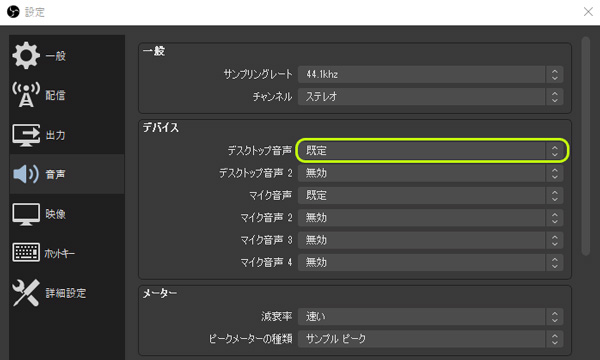Screen dimensions: 600x360
Task: Open the サンプリングレート 44.1khz dropdown
Action: pos(430,74)
